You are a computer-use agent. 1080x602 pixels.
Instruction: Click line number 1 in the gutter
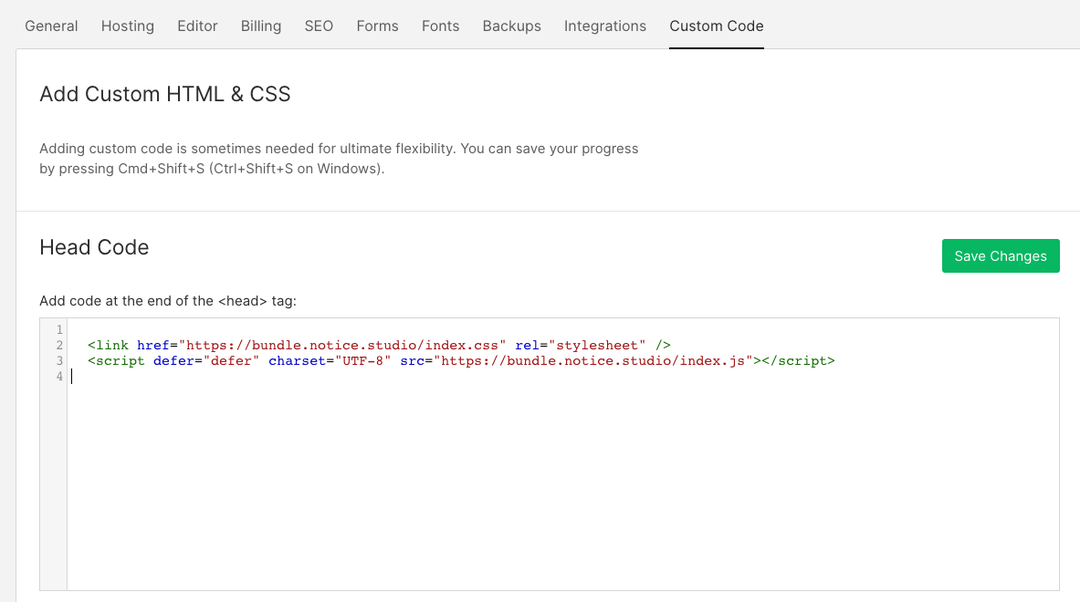pos(59,329)
